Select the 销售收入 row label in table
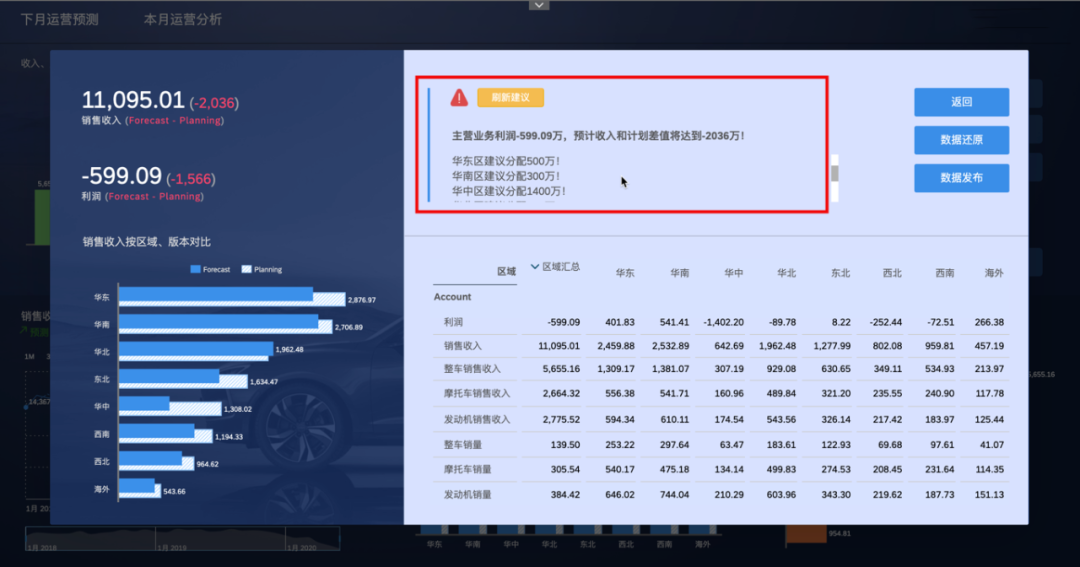The height and width of the screenshot is (567, 1080). pos(463,346)
